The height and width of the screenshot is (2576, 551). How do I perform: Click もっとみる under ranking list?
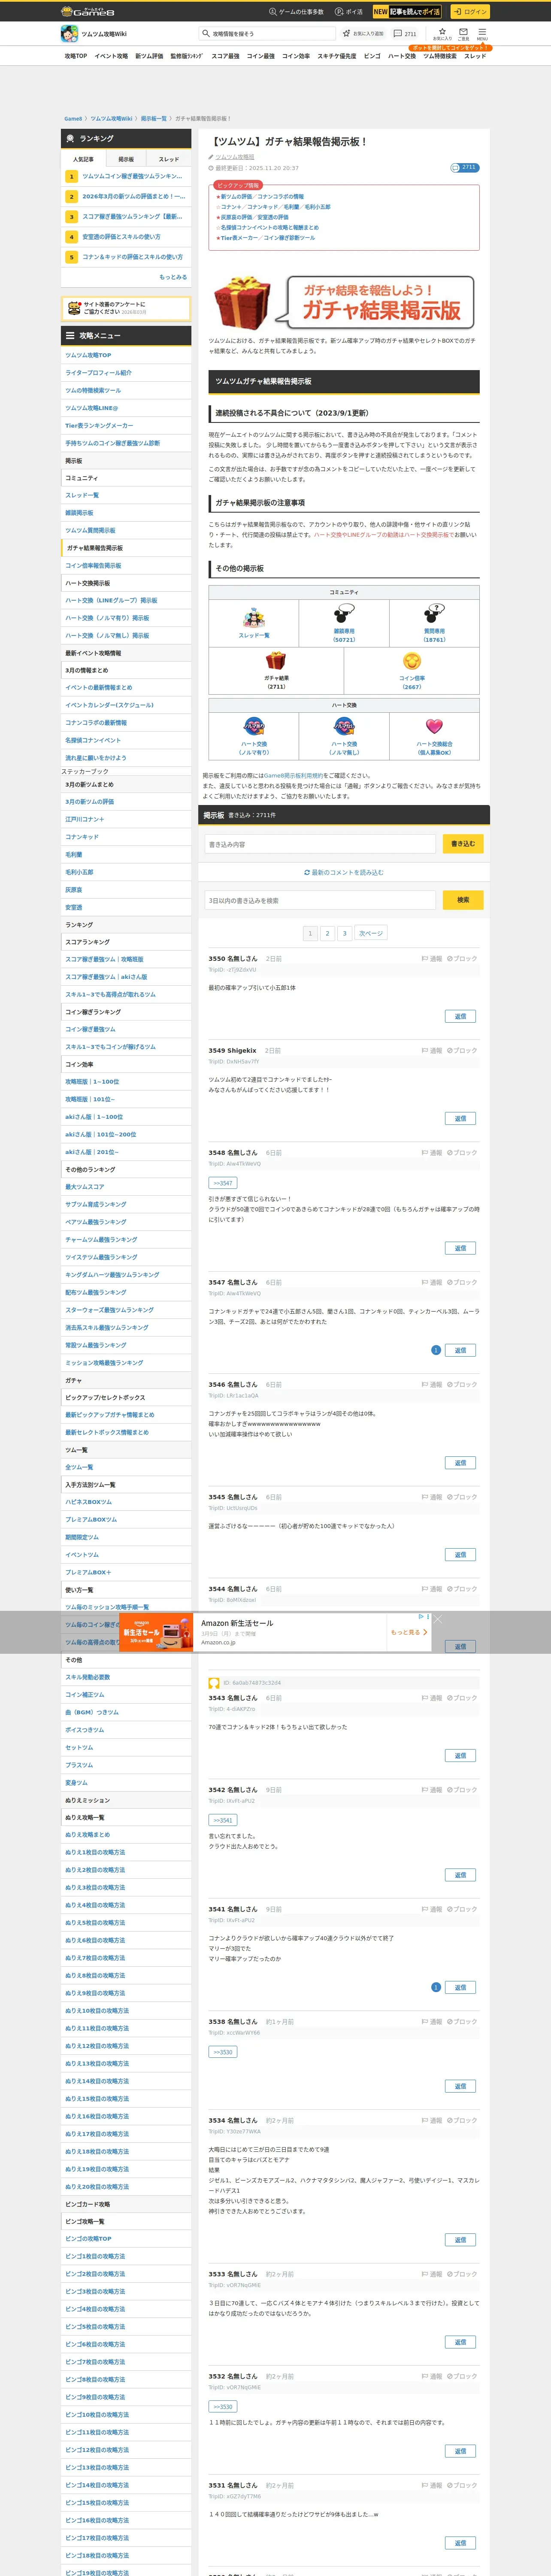coord(173,277)
